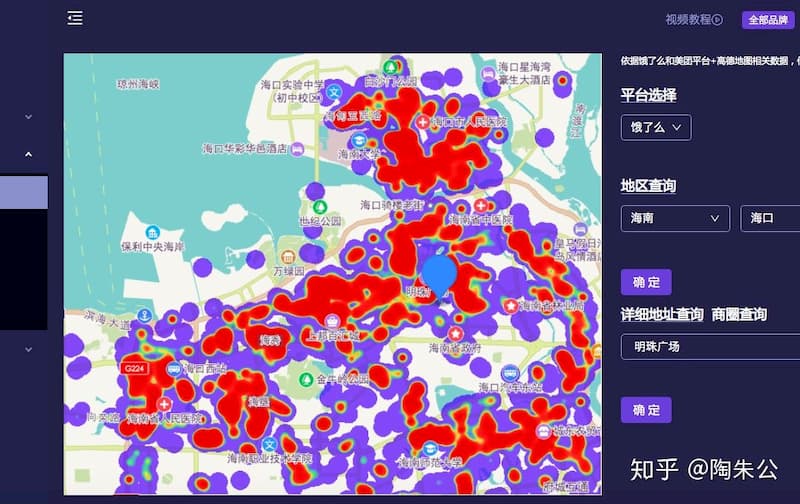Image resolution: width=800 pixels, height=504 pixels.
Task: Click the 皇马假日 hotel icon on map edge
Action: click(580, 229)
